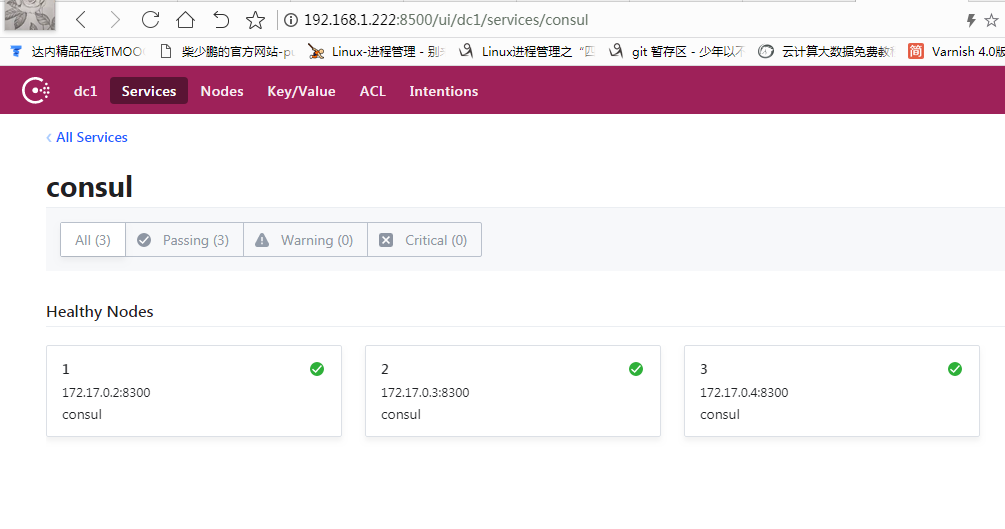The height and width of the screenshot is (529, 1005).
Task: Open the node card with 172.17.0.4:8300
Action: (832, 391)
